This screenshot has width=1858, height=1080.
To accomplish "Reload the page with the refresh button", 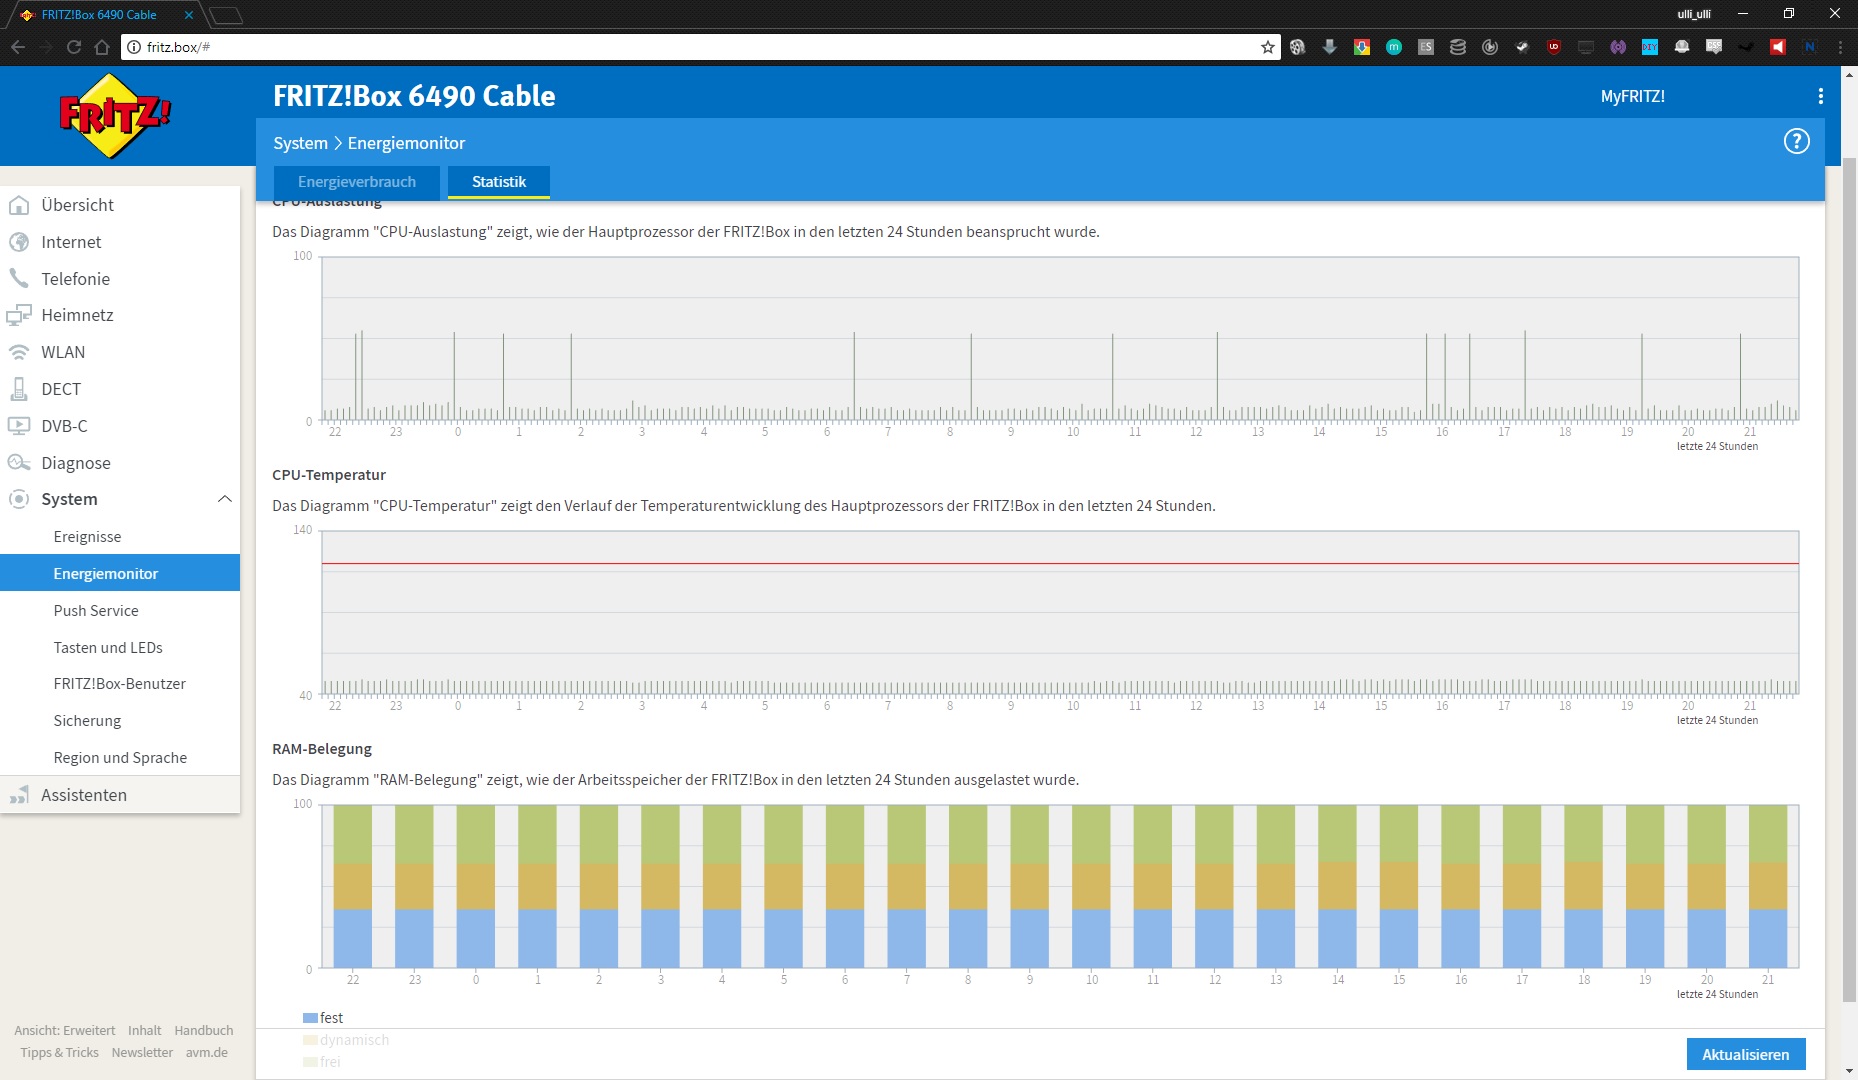I will (x=73, y=47).
